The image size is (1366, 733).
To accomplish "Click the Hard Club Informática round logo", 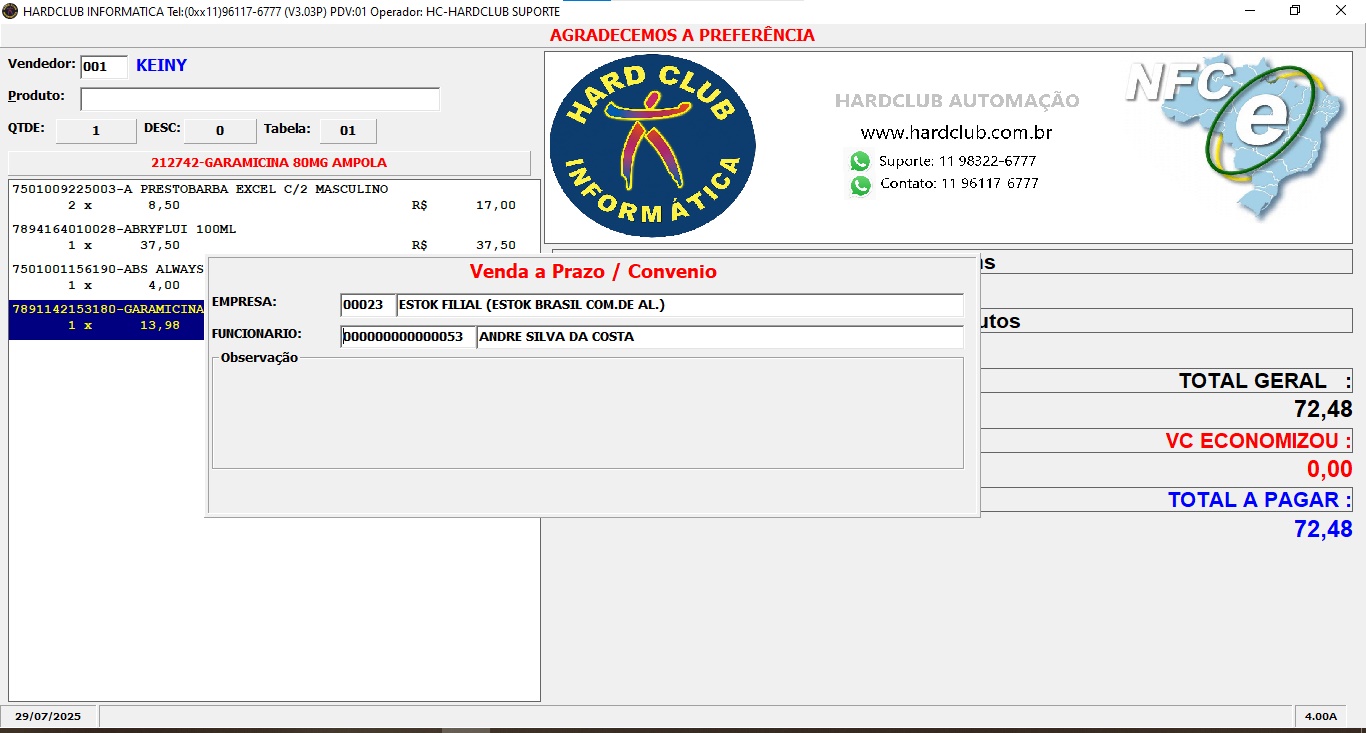I will tap(652, 146).
